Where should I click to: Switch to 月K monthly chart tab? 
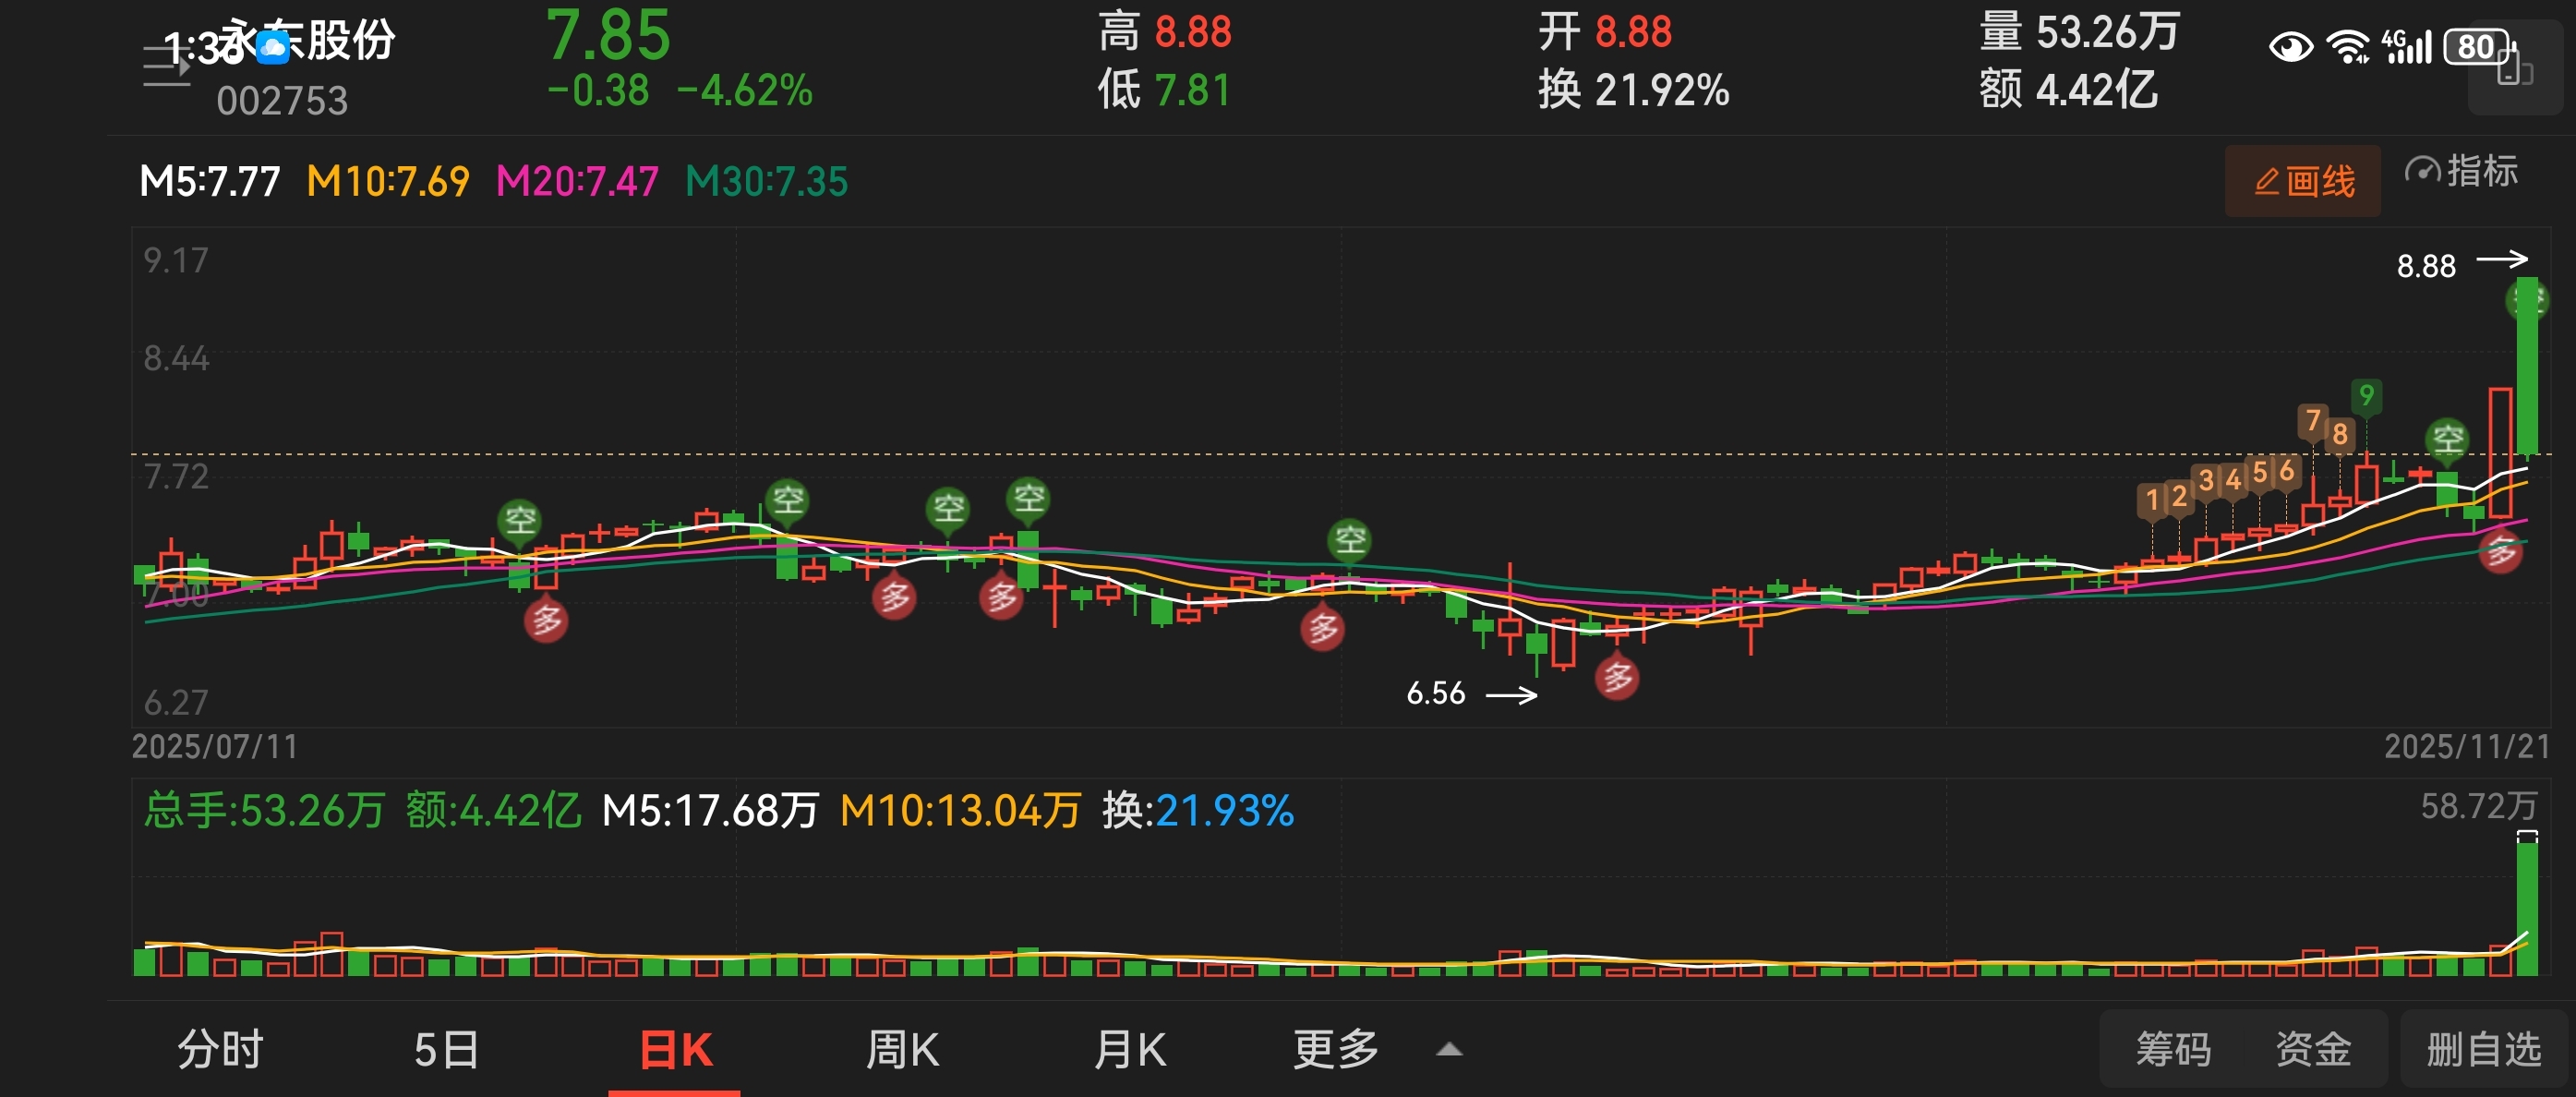(1130, 1050)
